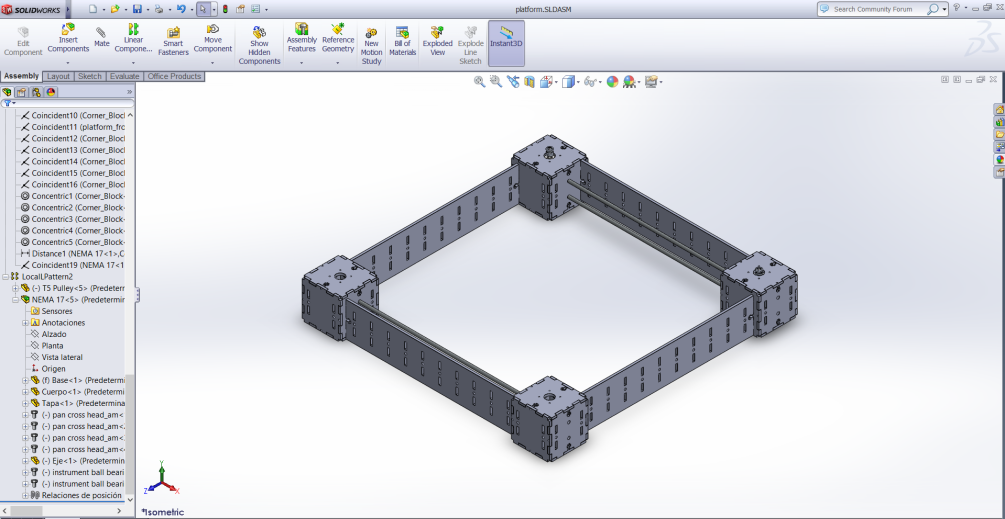Viewport: 1005px width, 519px height.
Task: Select the Assembly tab
Action: (x=21, y=76)
